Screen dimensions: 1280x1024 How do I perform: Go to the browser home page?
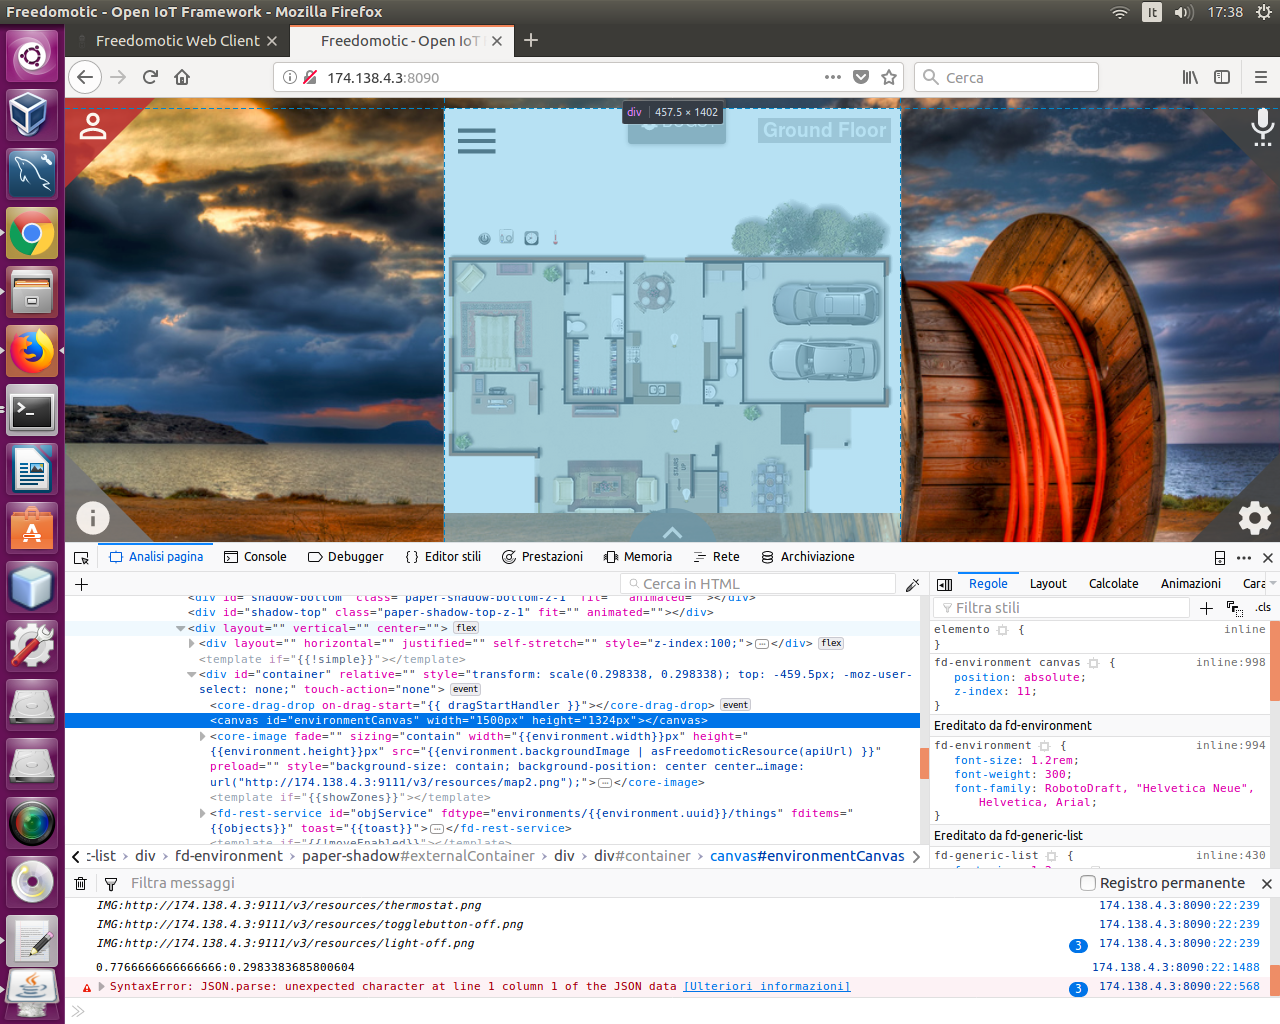coord(182,77)
